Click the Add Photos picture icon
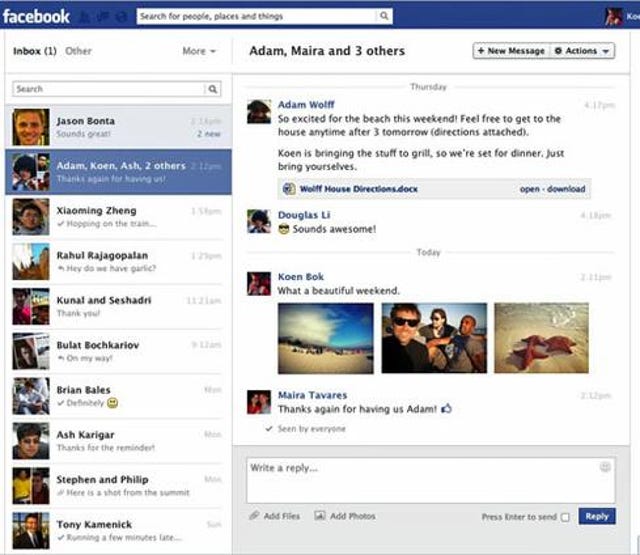This screenshot has width=640, height=555. tap(320, 516)
